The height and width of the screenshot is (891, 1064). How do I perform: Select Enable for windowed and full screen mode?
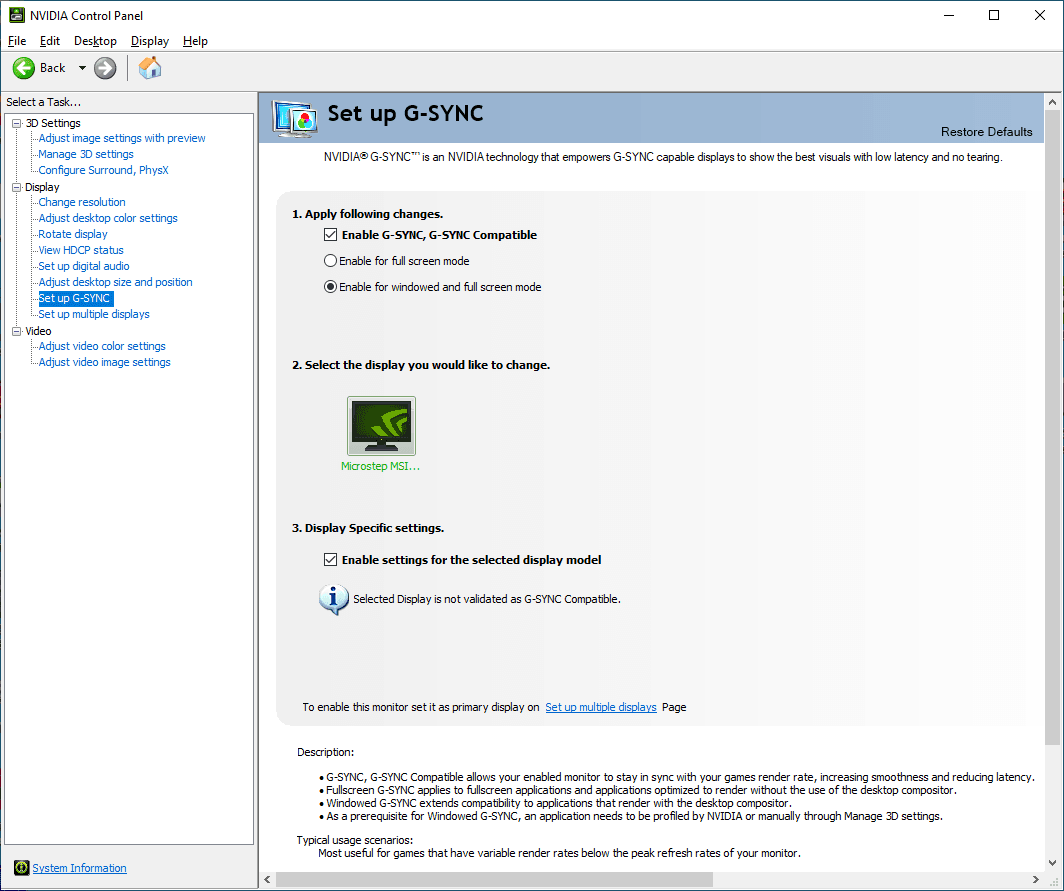point(330,287)
